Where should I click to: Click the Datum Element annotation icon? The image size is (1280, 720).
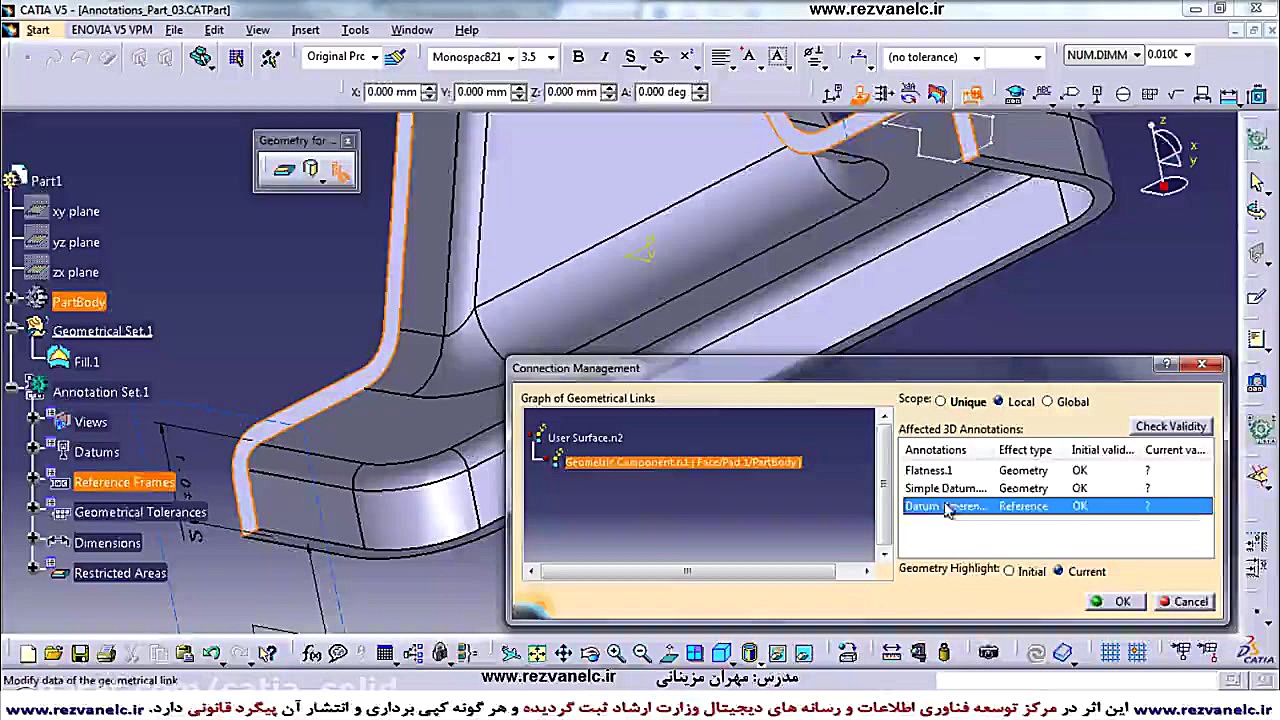coord(1097,94)
